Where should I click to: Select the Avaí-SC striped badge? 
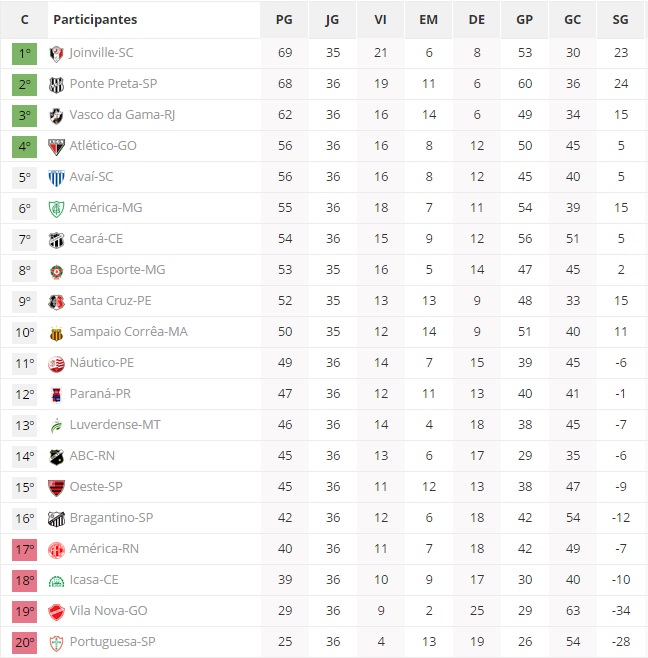[56, 178]
